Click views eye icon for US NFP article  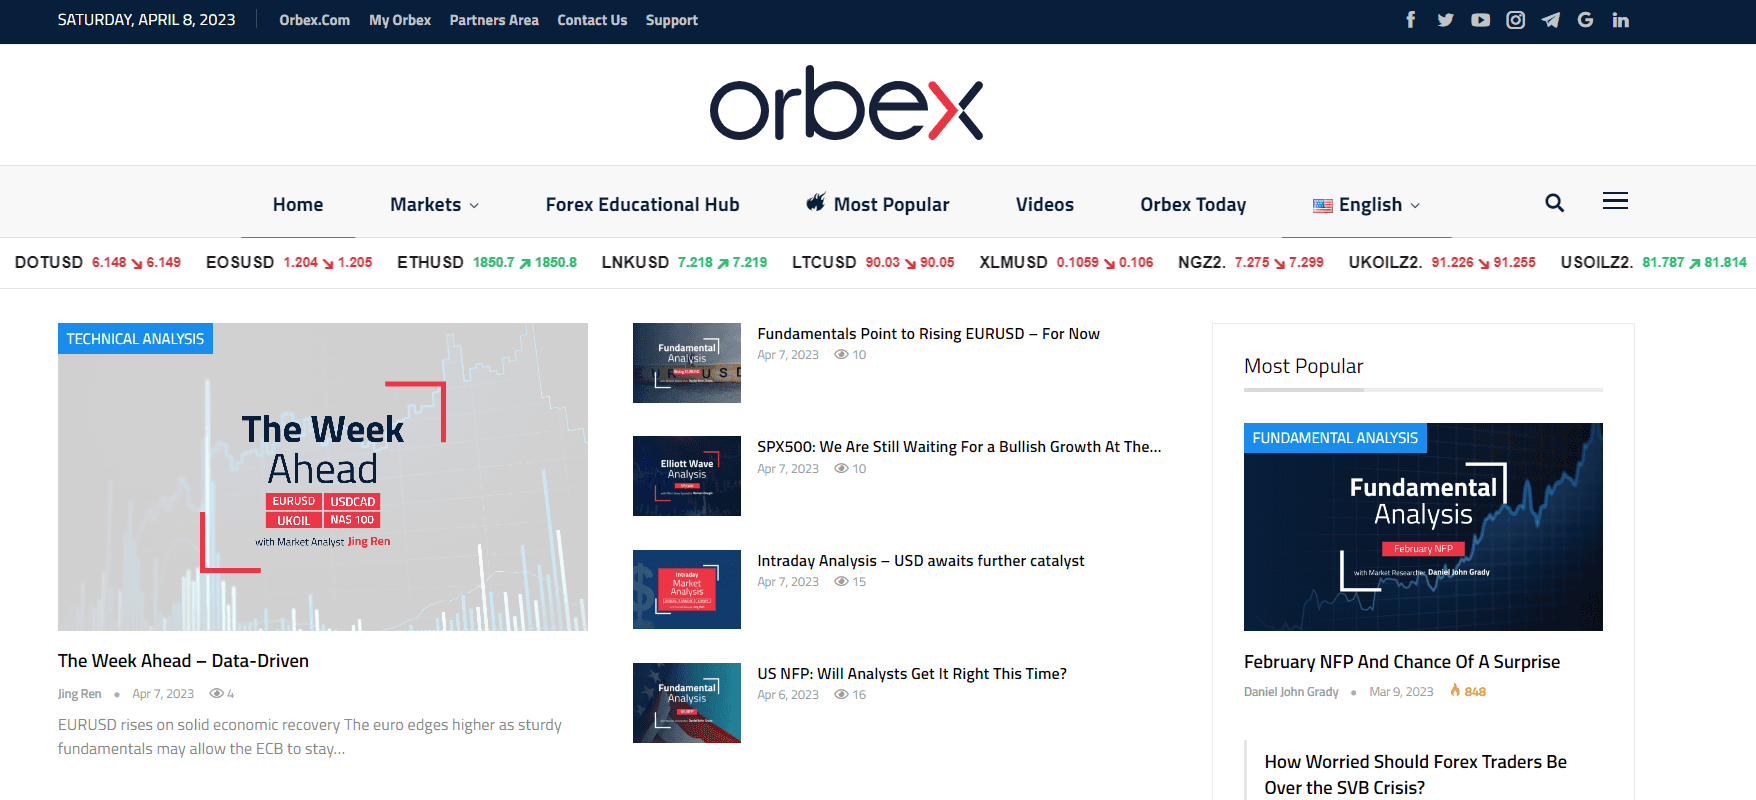tap(842, 694)
